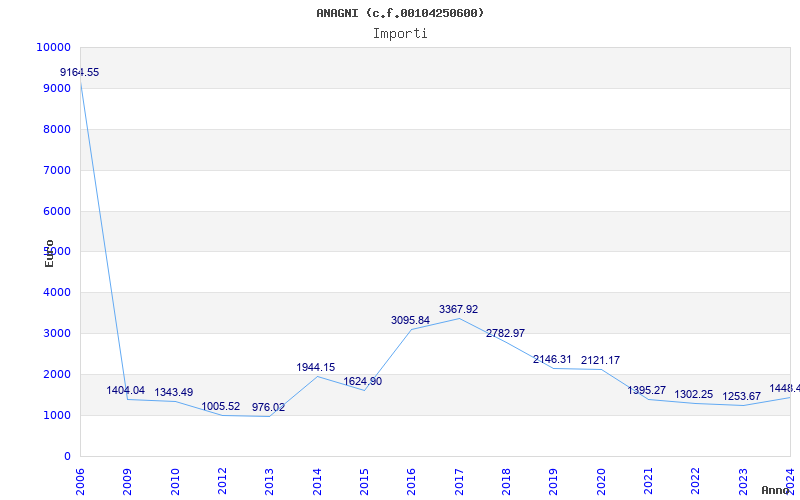Select the 2146.31 data label
Viewport: 800px width, 500px height.
click(x=552, y=360)
